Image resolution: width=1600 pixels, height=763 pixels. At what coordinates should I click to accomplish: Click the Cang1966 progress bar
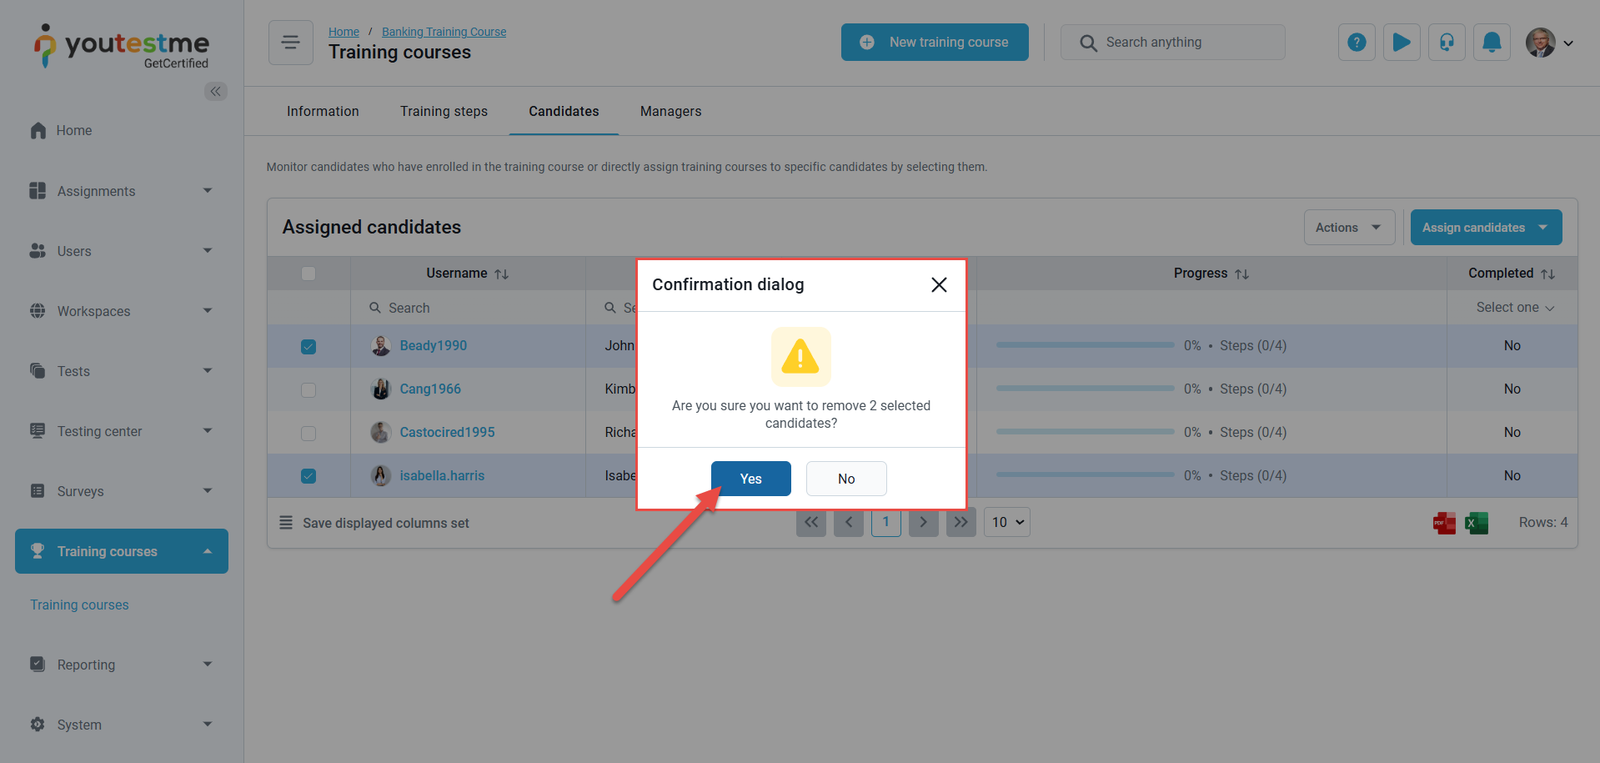point(1085,388)
